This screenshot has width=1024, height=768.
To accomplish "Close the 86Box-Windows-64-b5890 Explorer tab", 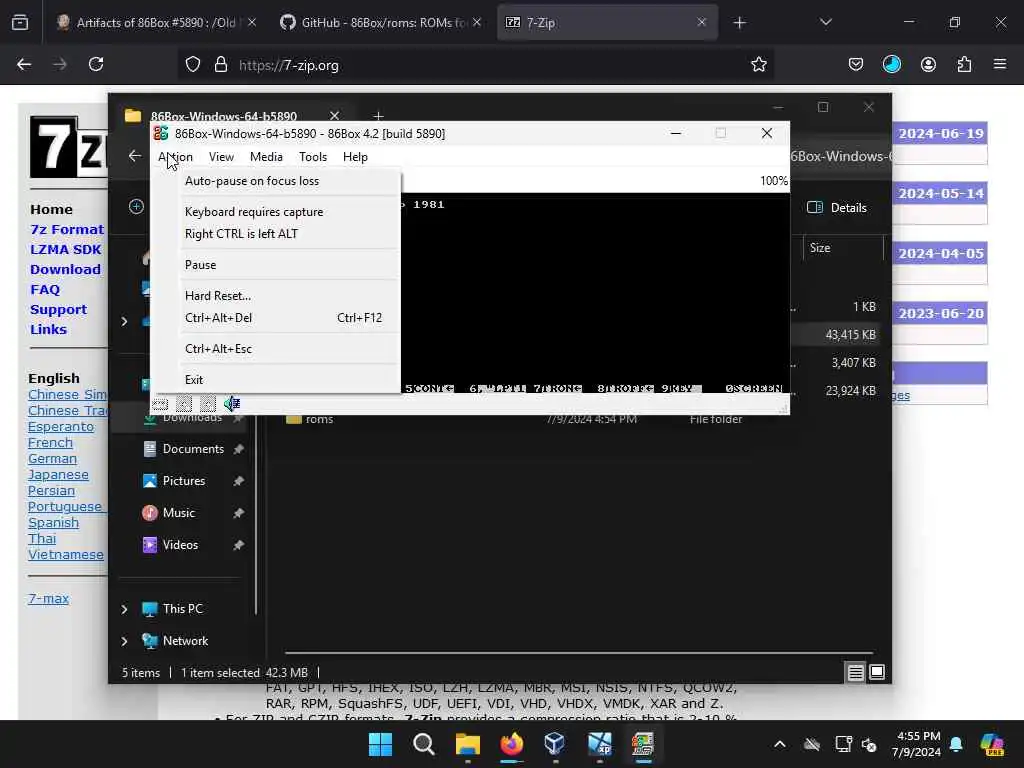I will [334, 116].
